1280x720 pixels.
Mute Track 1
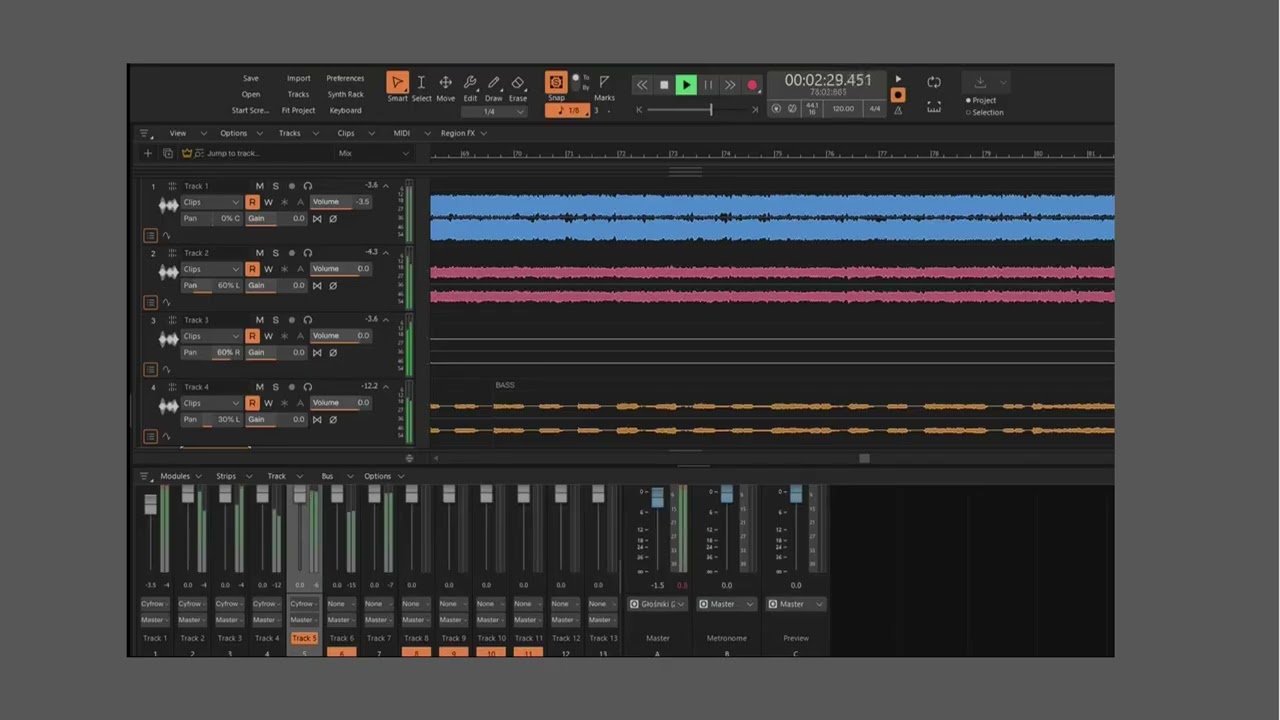coord(260,186)
